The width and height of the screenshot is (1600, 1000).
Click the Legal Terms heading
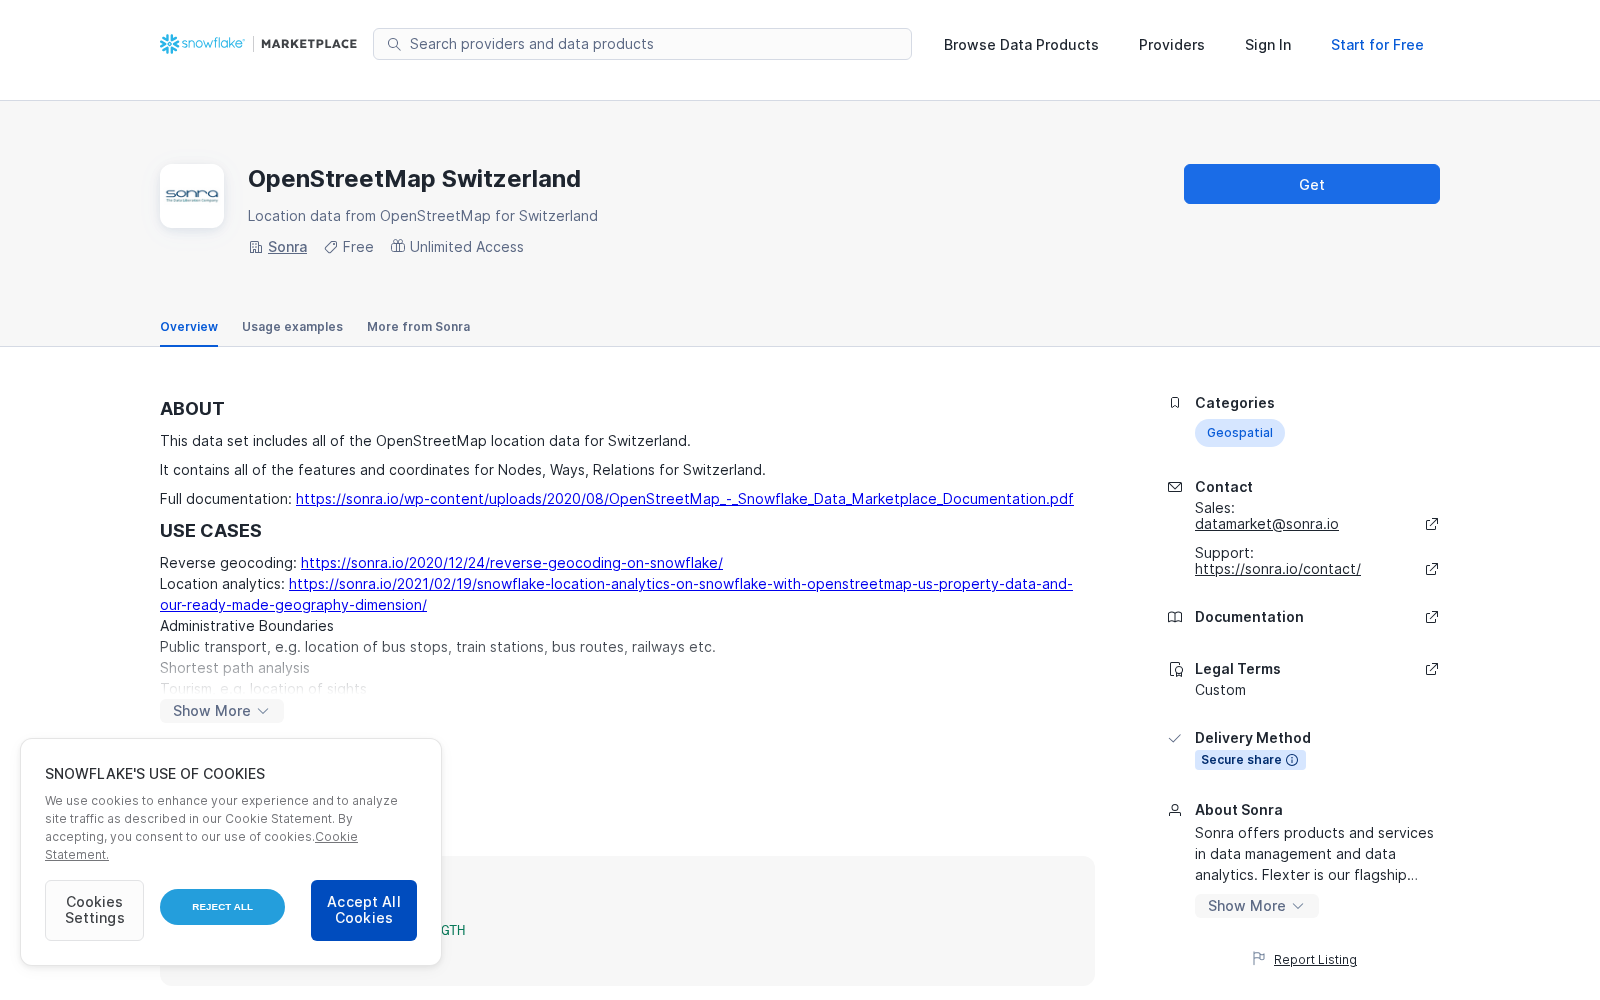tap(1238, 669)
